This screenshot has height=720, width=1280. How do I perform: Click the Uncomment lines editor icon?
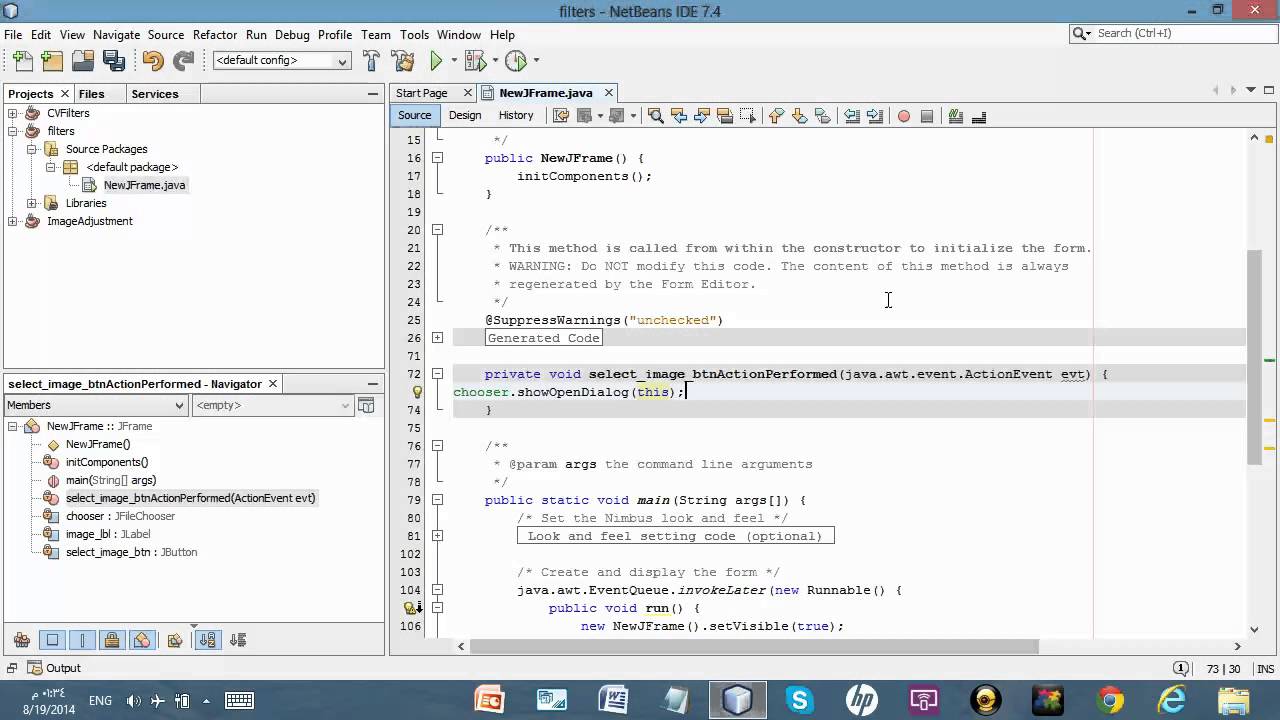tap(979, 116)
